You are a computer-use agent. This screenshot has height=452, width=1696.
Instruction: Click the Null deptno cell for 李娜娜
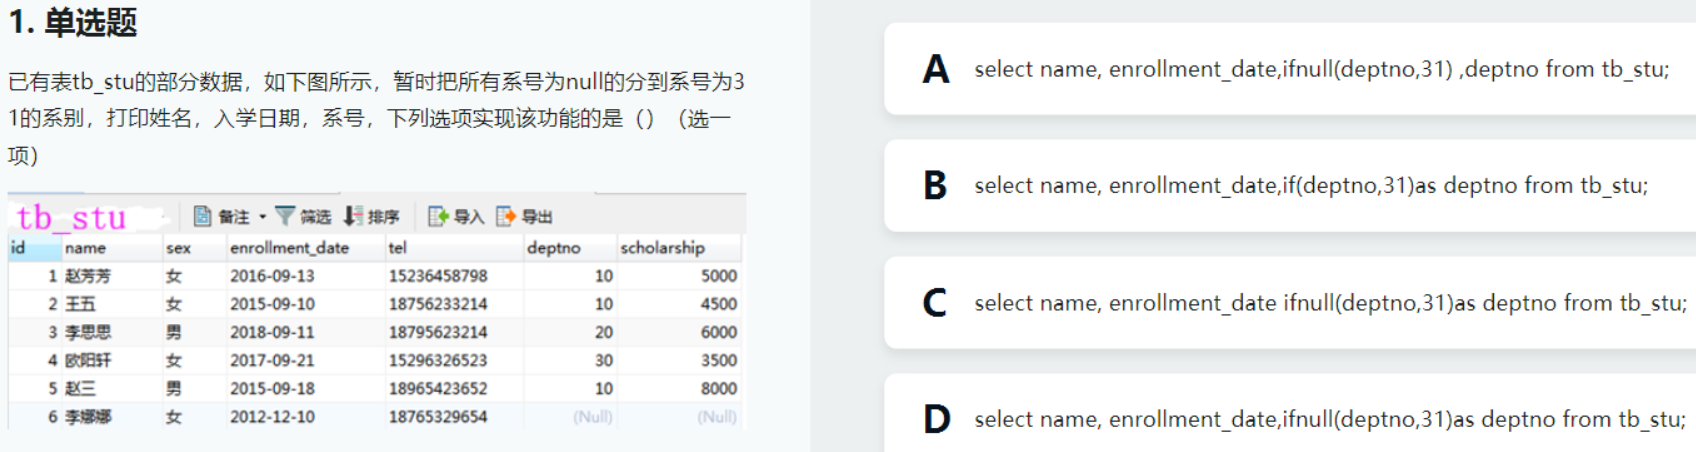[x=593, y=417]
